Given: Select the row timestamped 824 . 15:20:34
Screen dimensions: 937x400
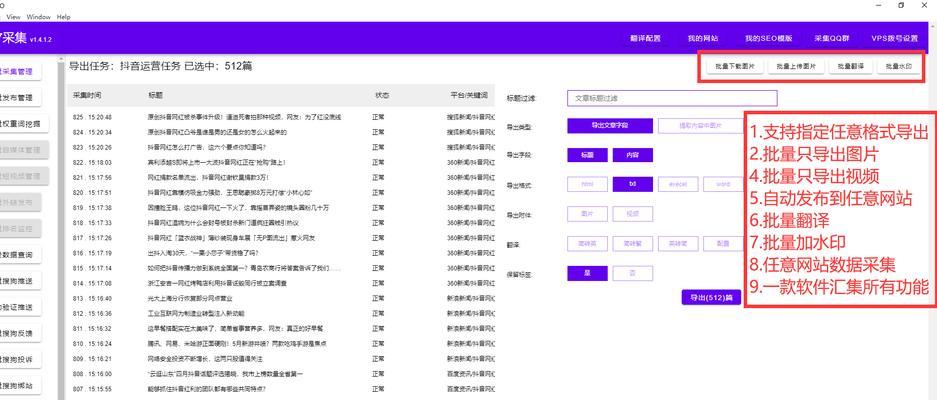Looking at the screenshot, I should pos(281,132).
